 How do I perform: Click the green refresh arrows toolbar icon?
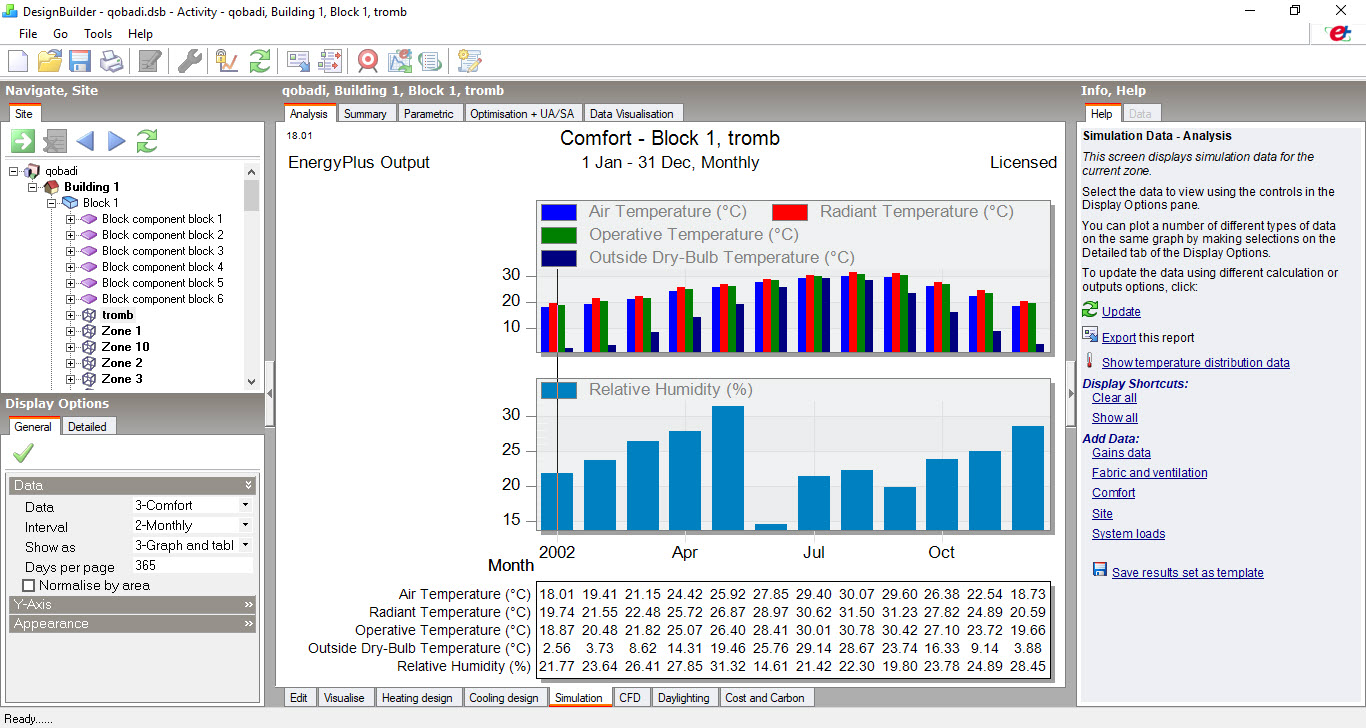click(260, 61)
